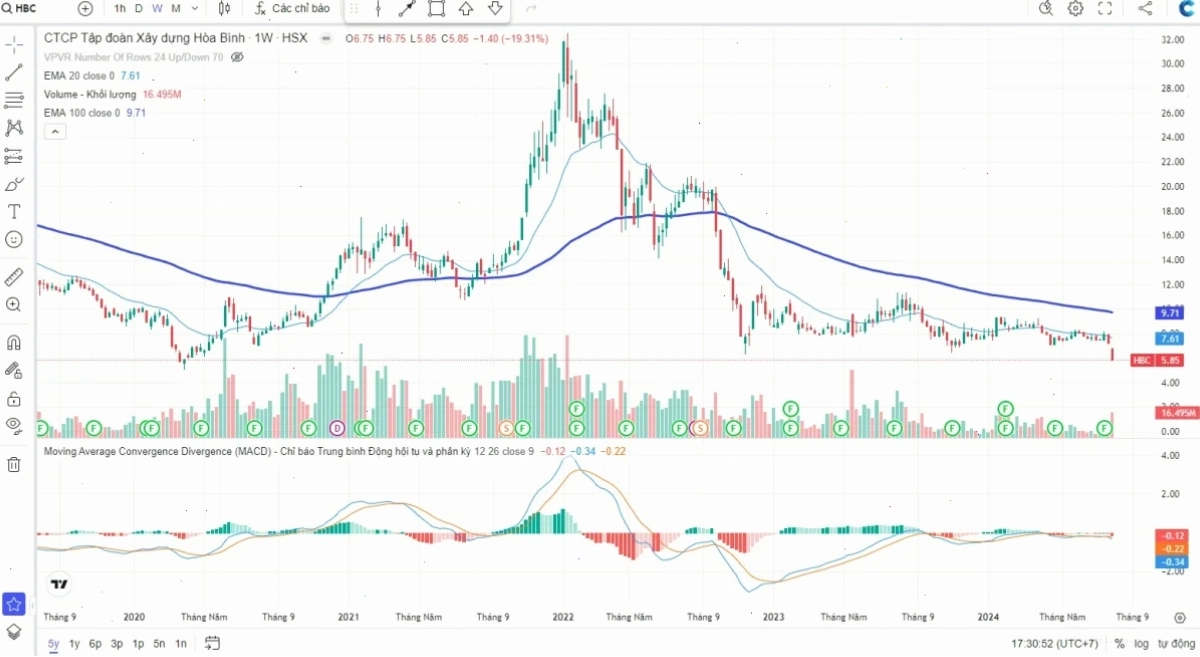Image resolution: width=1200 pixels, height=657 pixels.
Task: Click the trash remove drawings icon
Action: [14, 464]
